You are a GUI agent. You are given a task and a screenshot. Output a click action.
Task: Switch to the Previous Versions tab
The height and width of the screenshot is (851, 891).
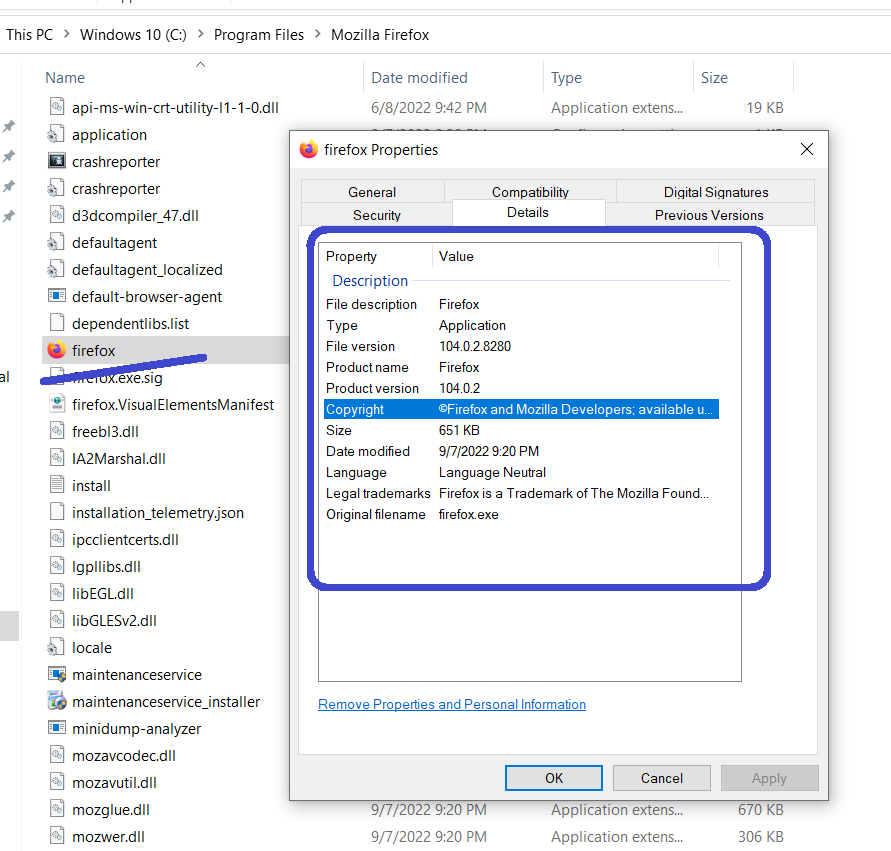point(711,214)
